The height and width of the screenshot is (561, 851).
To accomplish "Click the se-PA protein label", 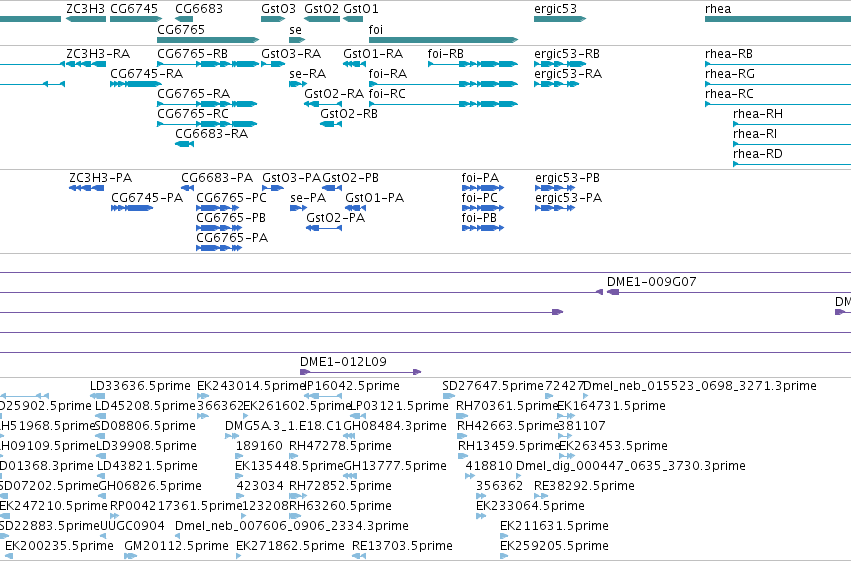I will click(x=308, y=198).
